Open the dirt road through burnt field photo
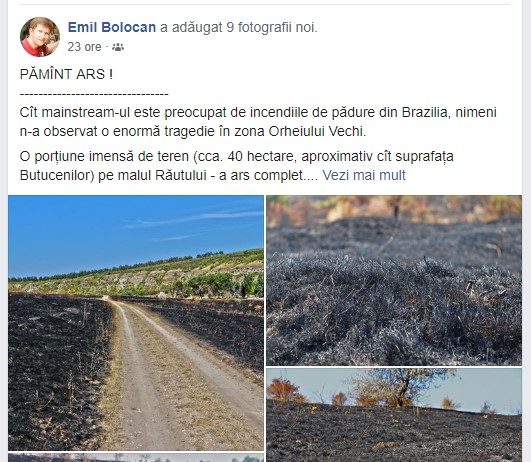The width and height of the screenshot is (531, 462). pos(136,323)
